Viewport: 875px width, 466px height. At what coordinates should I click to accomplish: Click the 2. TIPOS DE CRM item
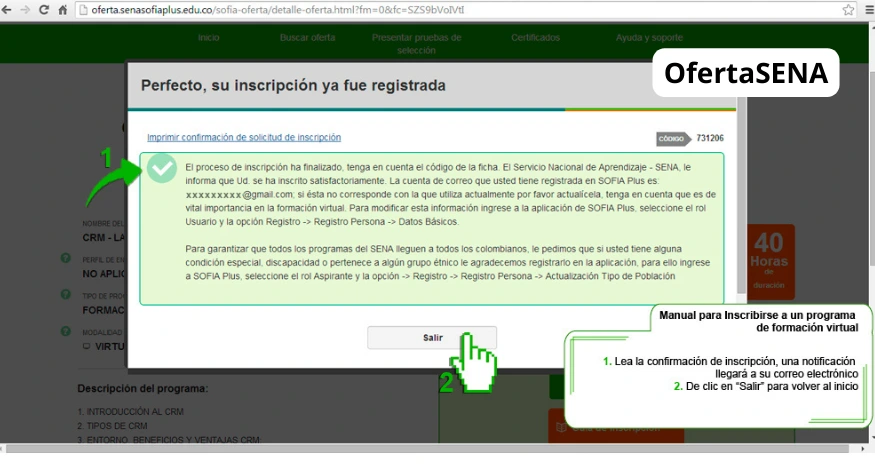click(x=112, y=425)
